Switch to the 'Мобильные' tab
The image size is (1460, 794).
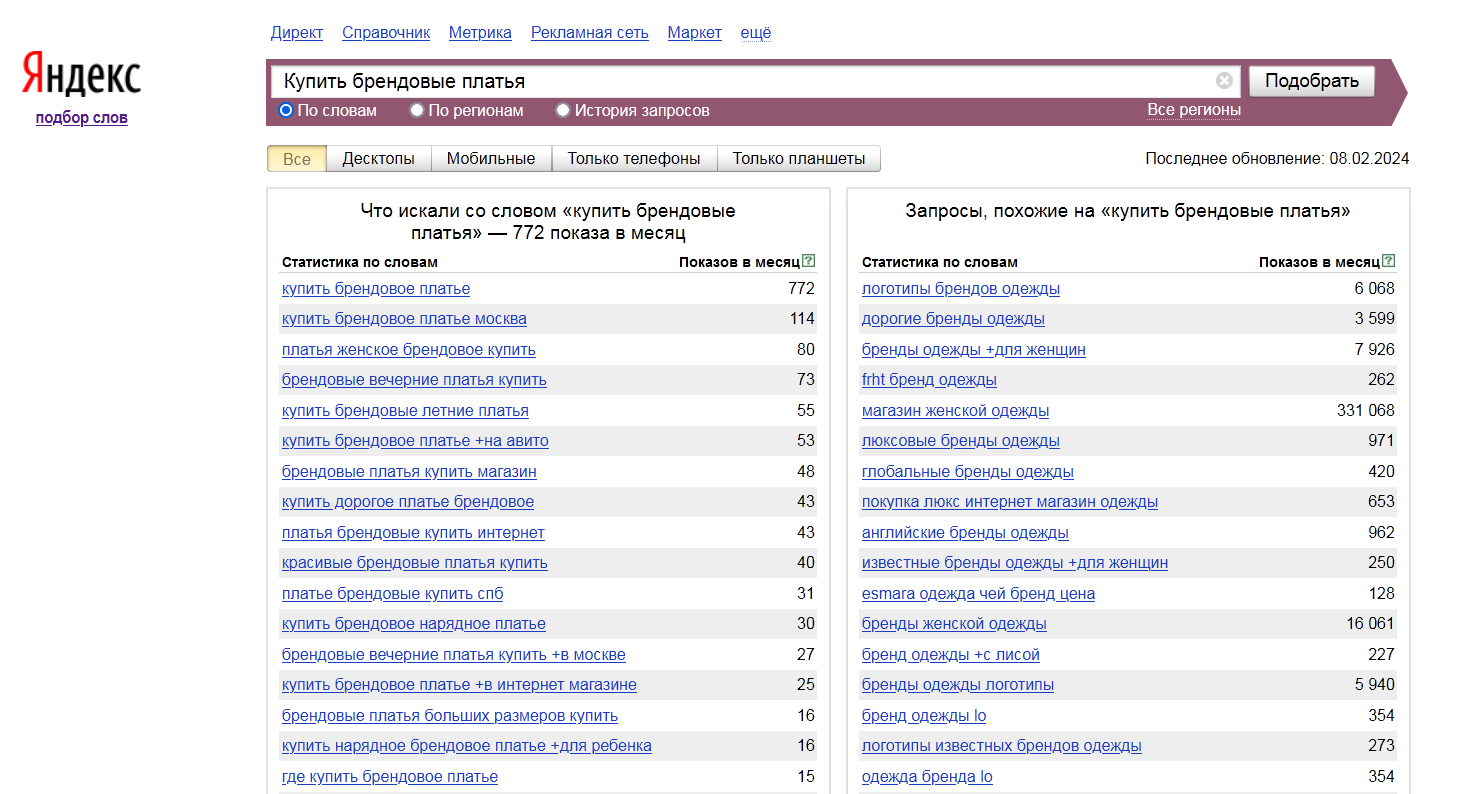click(491, 158)
